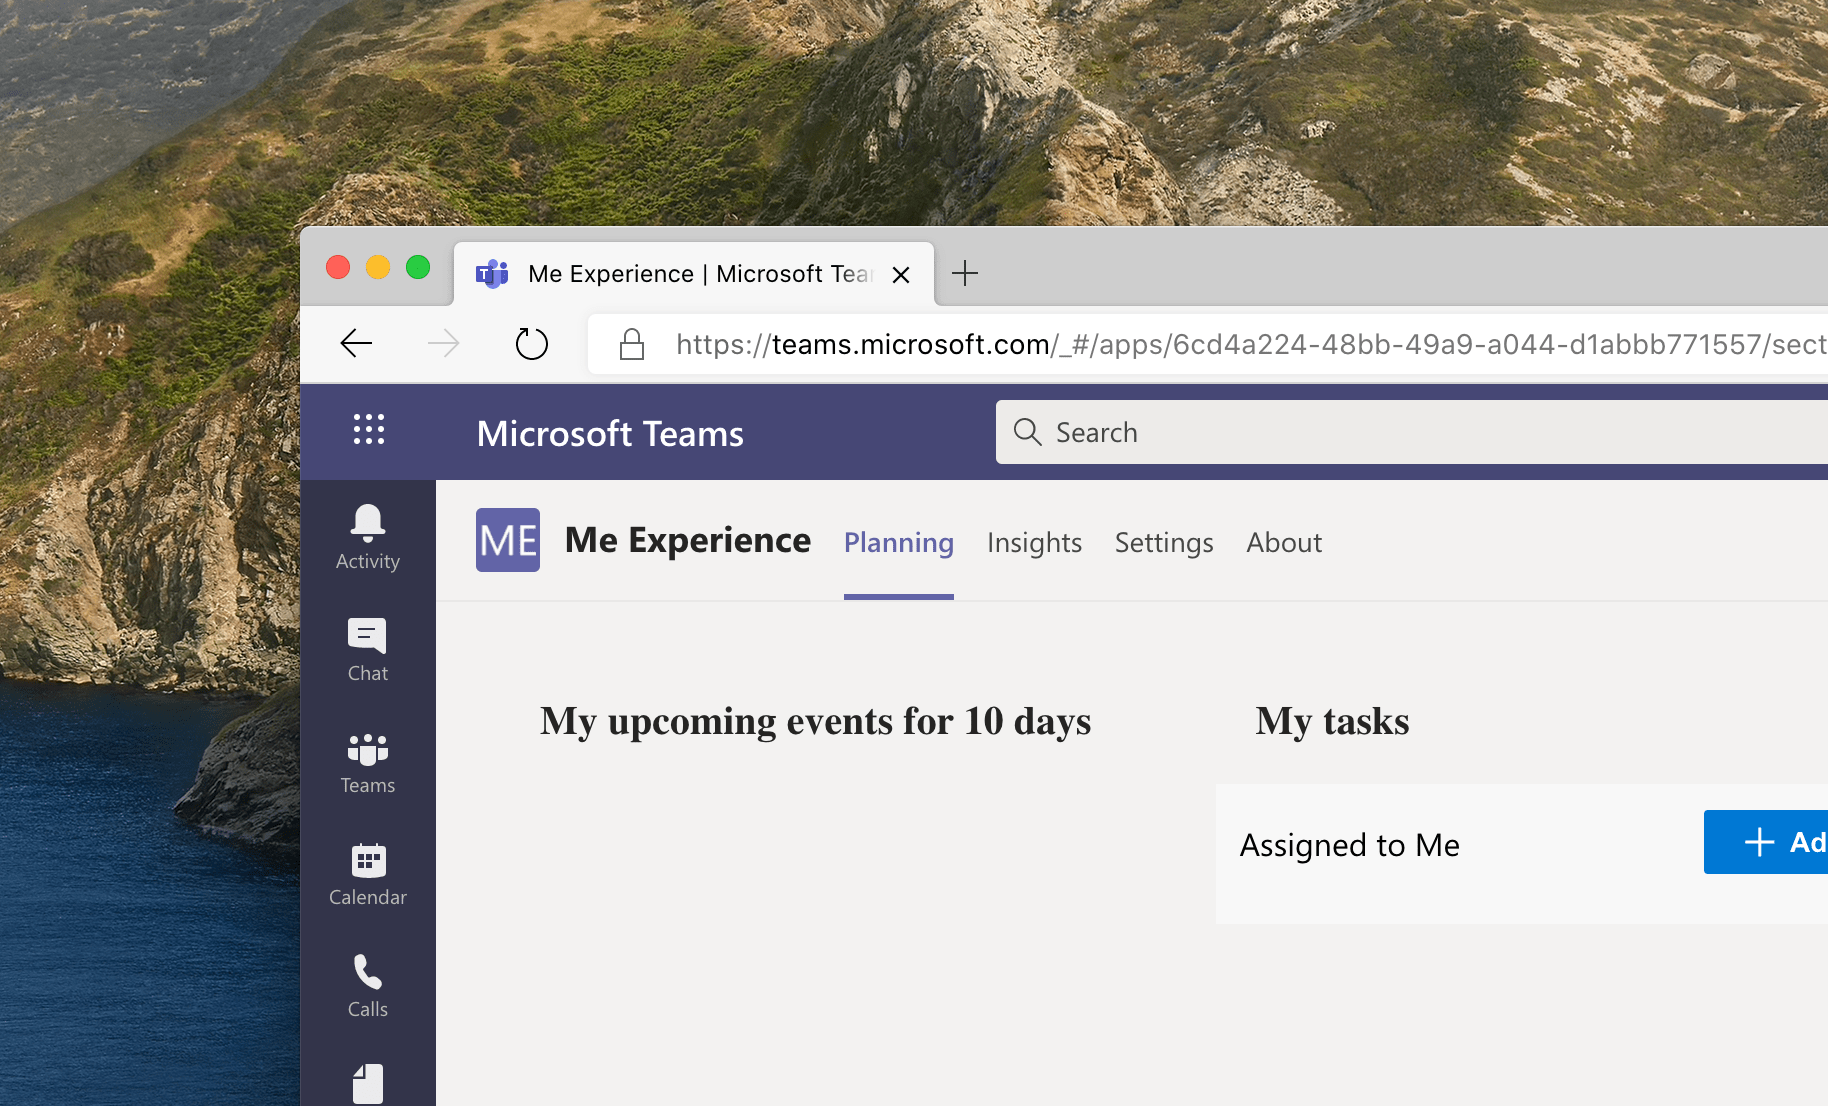Click the browser forward arrow
Screen dimensions: 1828x1106
pyautogui.click(x=444, y=344)
